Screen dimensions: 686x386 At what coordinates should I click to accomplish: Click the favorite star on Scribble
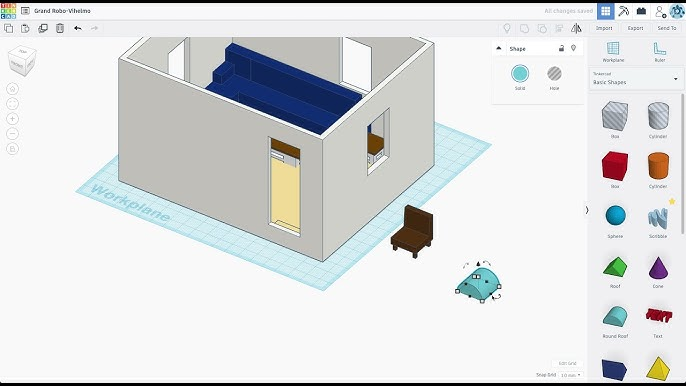(672, 201)
